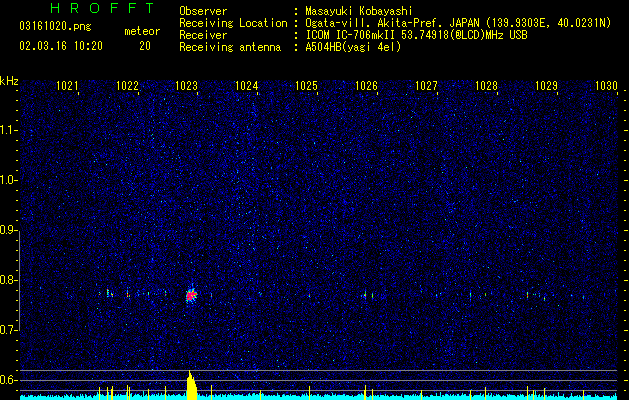The image size is (629, 400).
Task: Click the meteor count value 20
Action: (145, 46)
